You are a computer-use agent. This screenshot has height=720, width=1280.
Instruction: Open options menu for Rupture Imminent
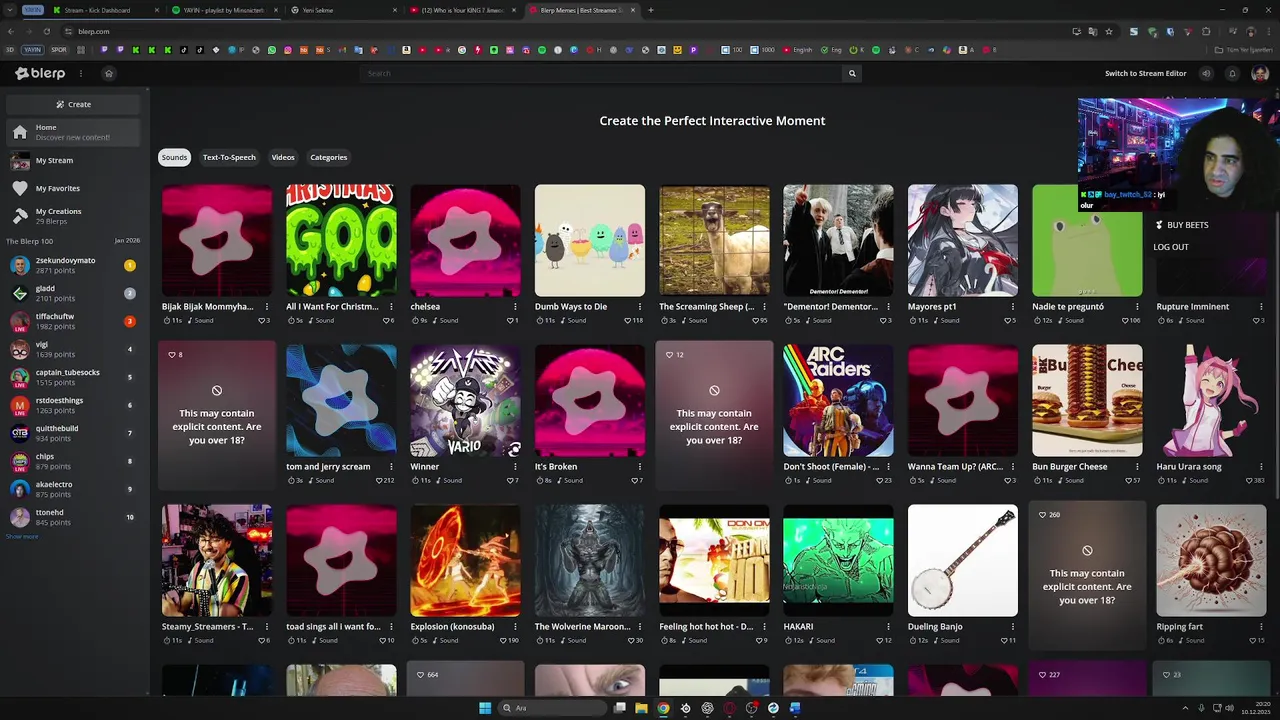tap(1261, 307)
